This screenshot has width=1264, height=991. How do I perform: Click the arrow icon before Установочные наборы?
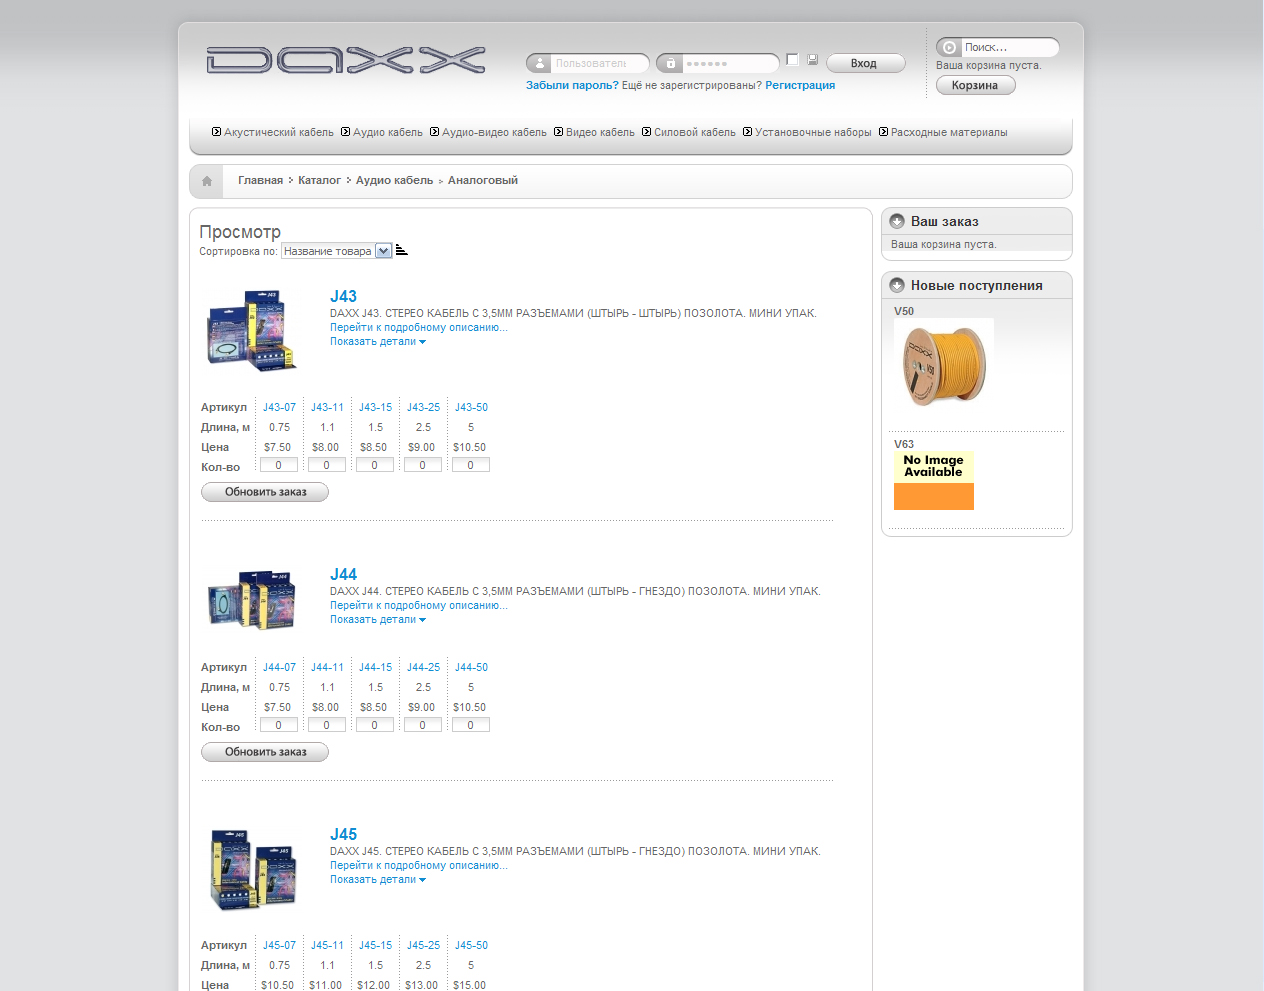pyautogui.click(x=747, y=132)
